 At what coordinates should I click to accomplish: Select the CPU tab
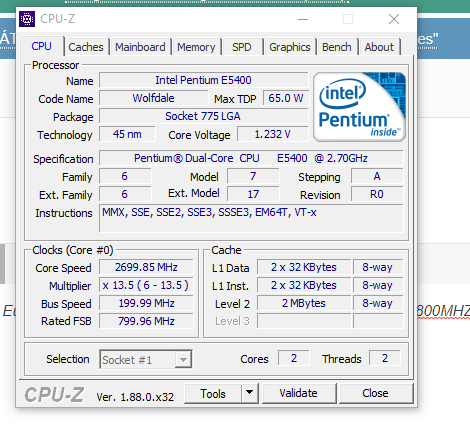coord(42,46)
